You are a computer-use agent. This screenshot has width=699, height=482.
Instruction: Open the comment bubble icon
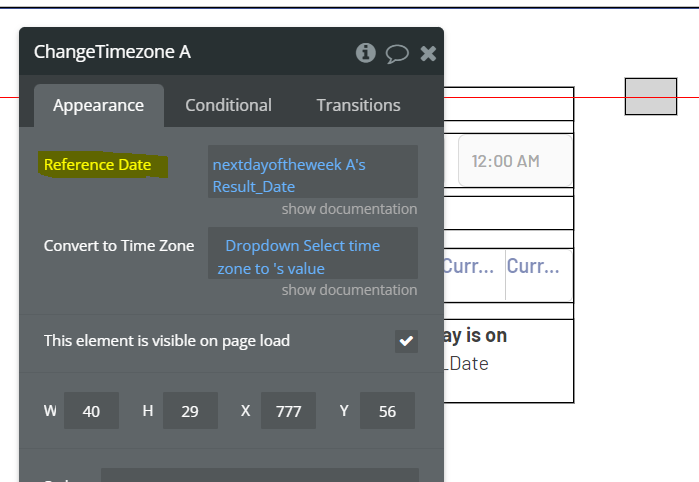(x=397, y=54)
